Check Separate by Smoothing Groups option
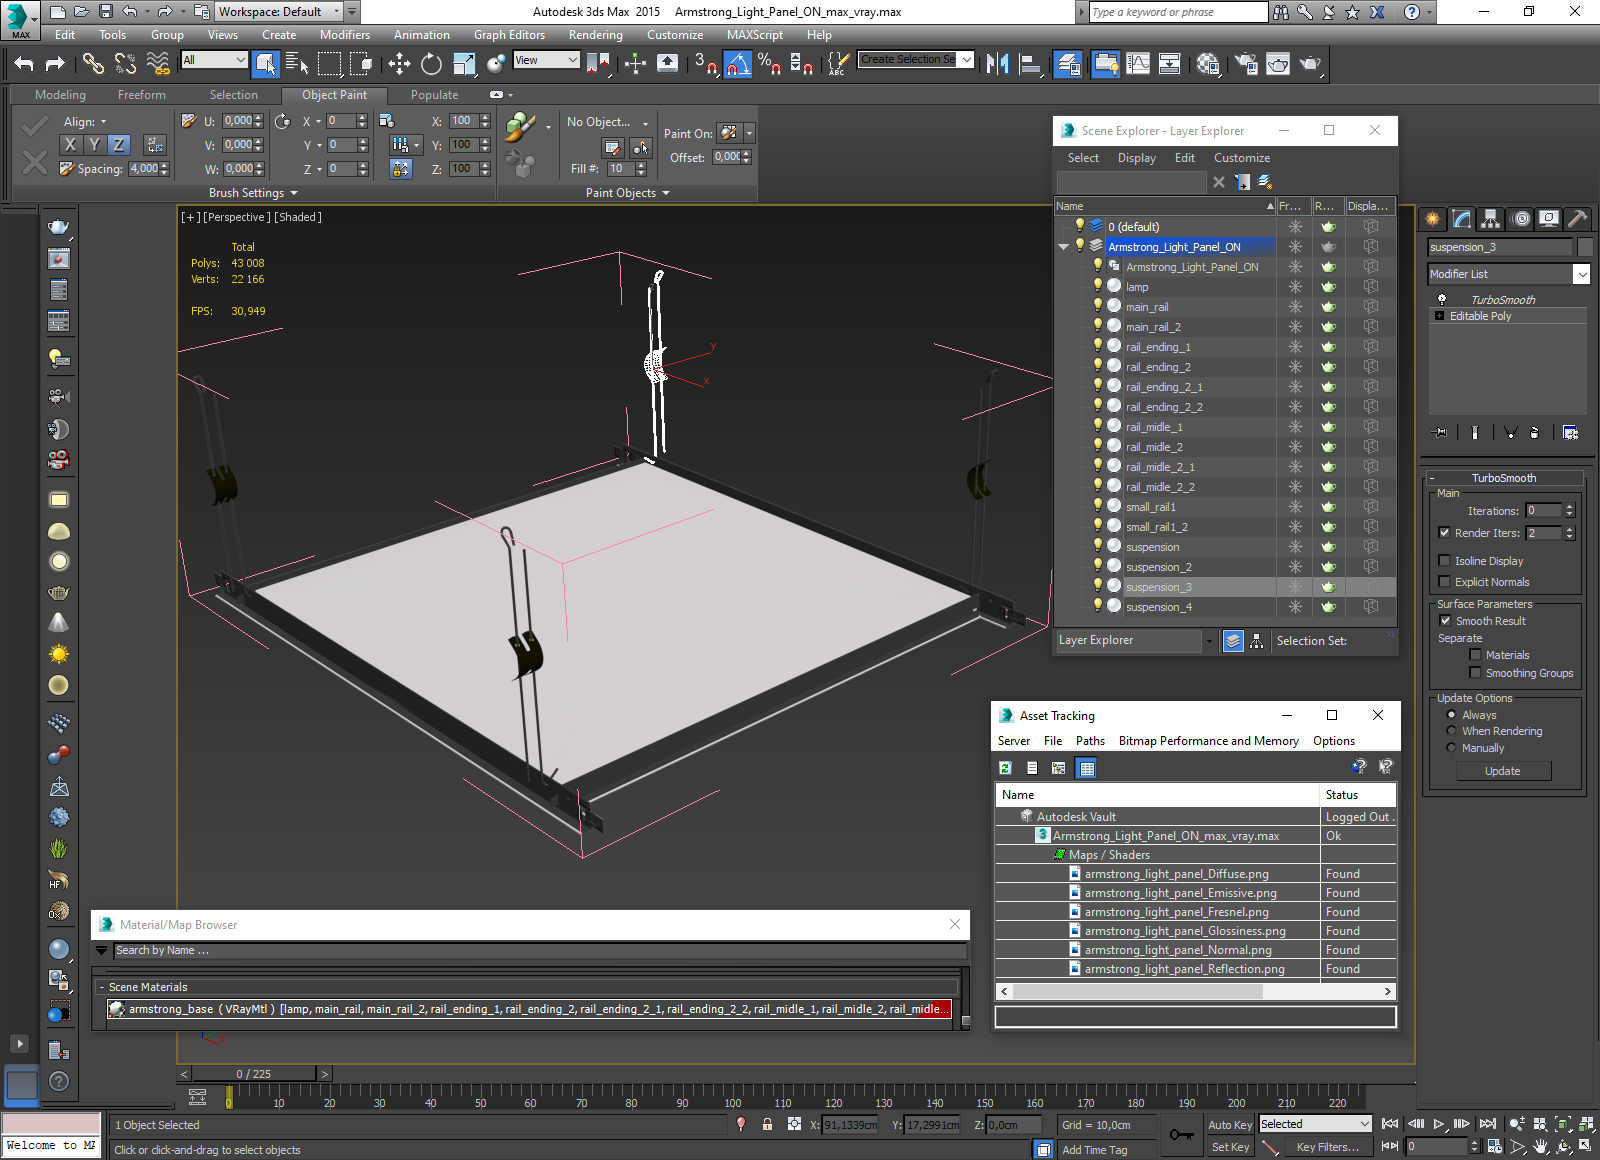Viewport: 1600px width, 1160px height. (x=1475, y=673)
